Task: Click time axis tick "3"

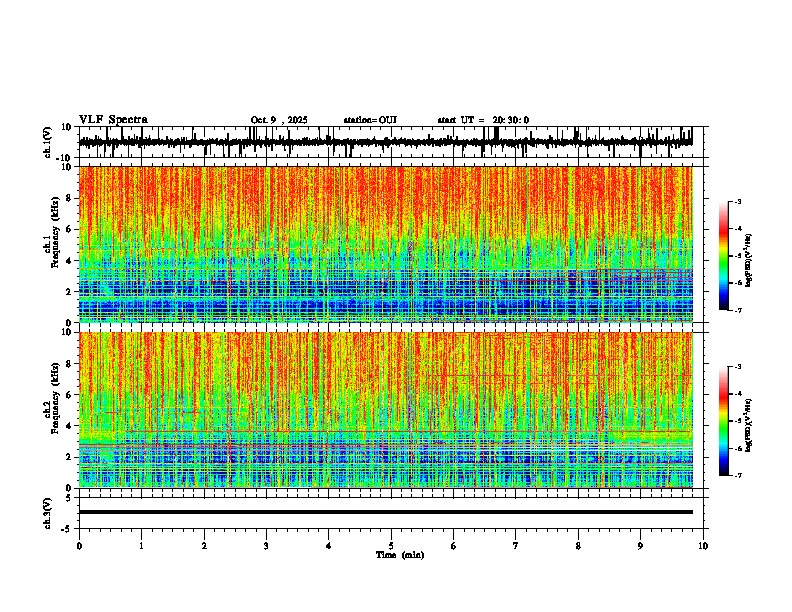Action: (266, 546)
